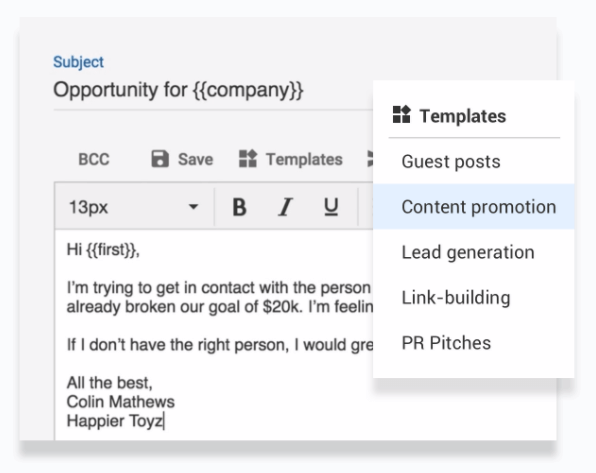596x473 pixels.
Task: Choose the Content promotion template
Action: tap(474, 206)
